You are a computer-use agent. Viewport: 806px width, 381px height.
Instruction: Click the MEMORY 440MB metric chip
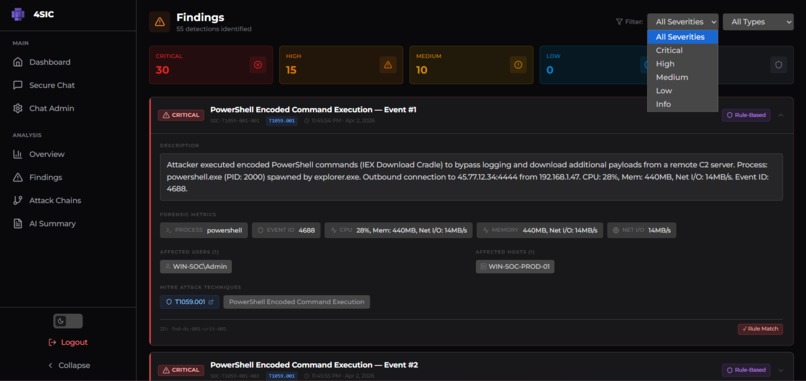[540, 230]
